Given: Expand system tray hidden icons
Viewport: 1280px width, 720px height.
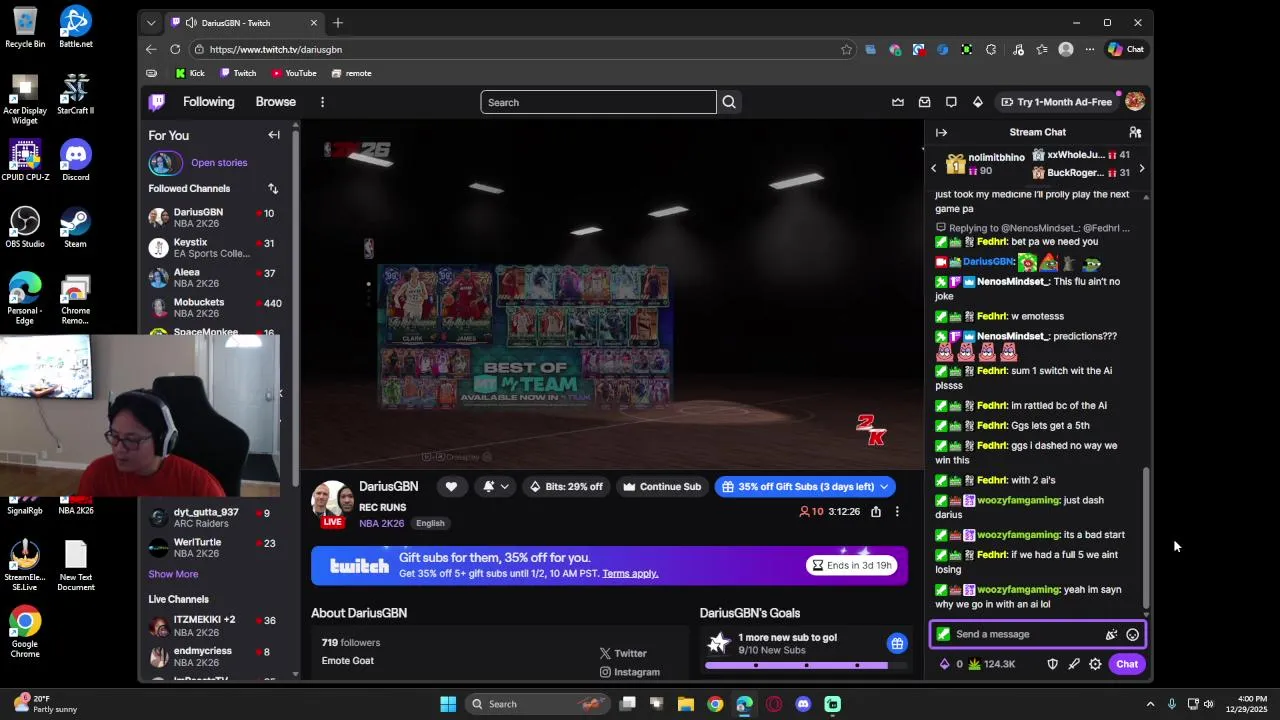Looking at the screenshot, I should 1150,704.
